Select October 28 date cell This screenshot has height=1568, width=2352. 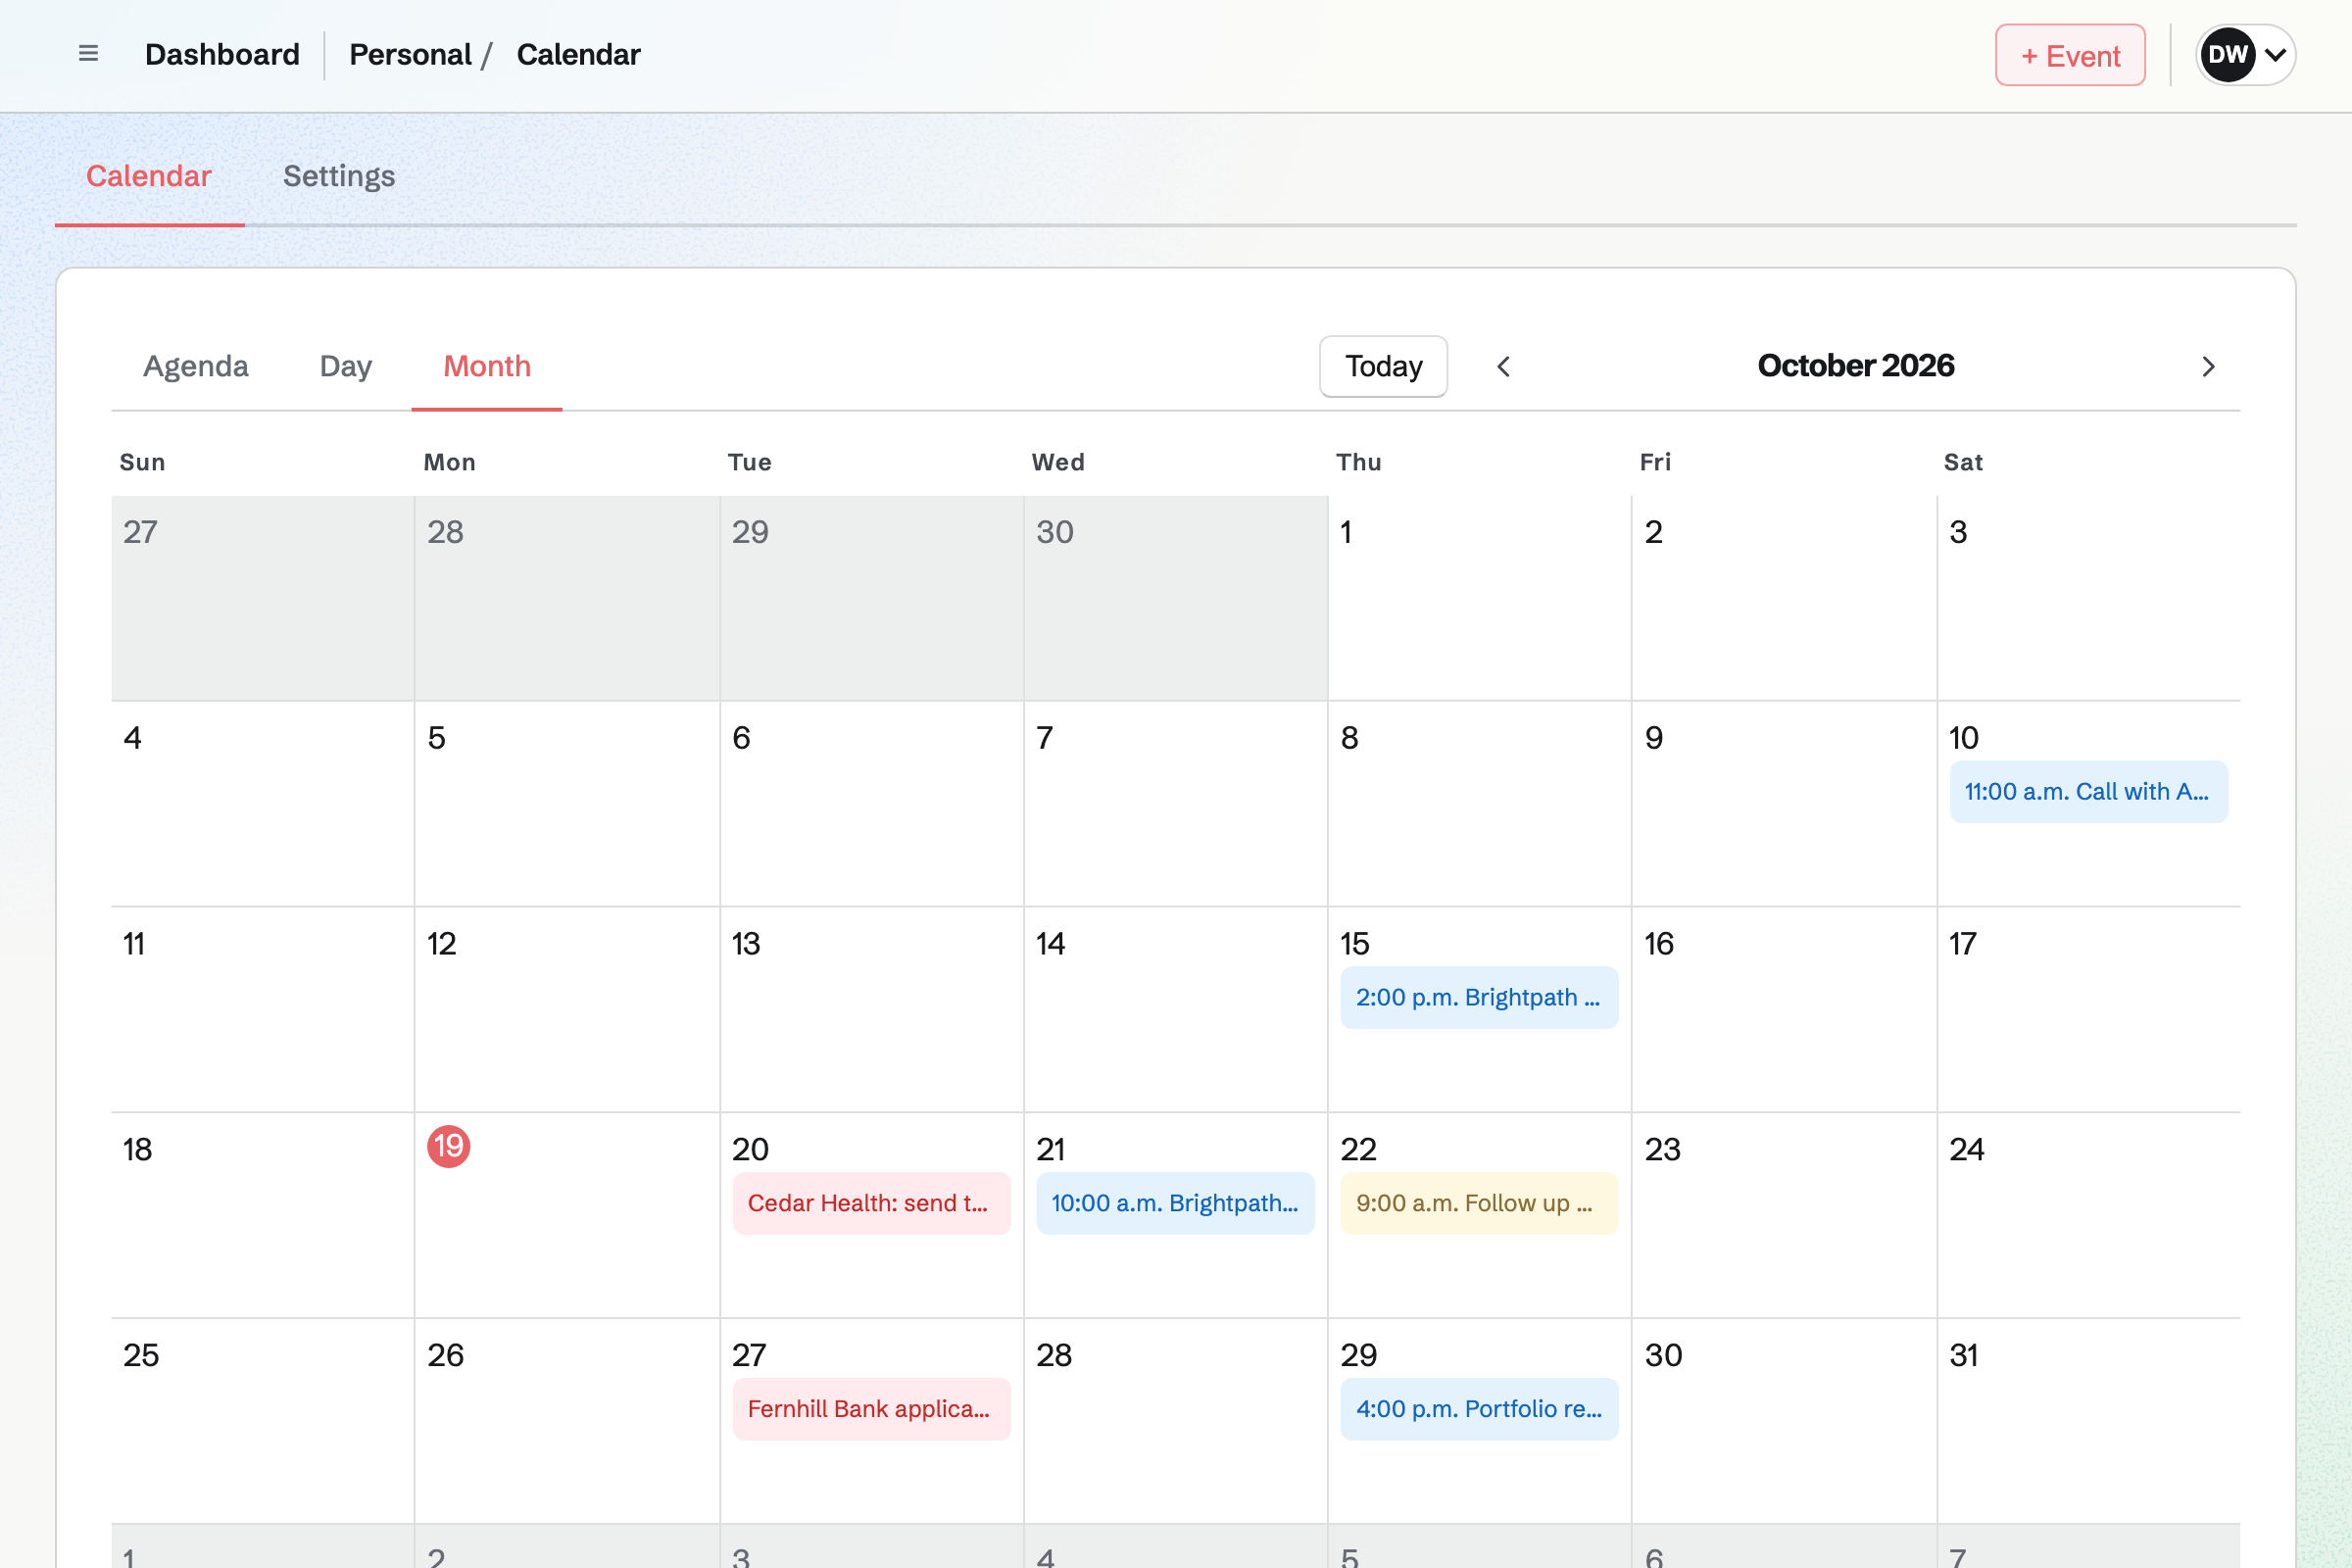click(1176, 1422)
